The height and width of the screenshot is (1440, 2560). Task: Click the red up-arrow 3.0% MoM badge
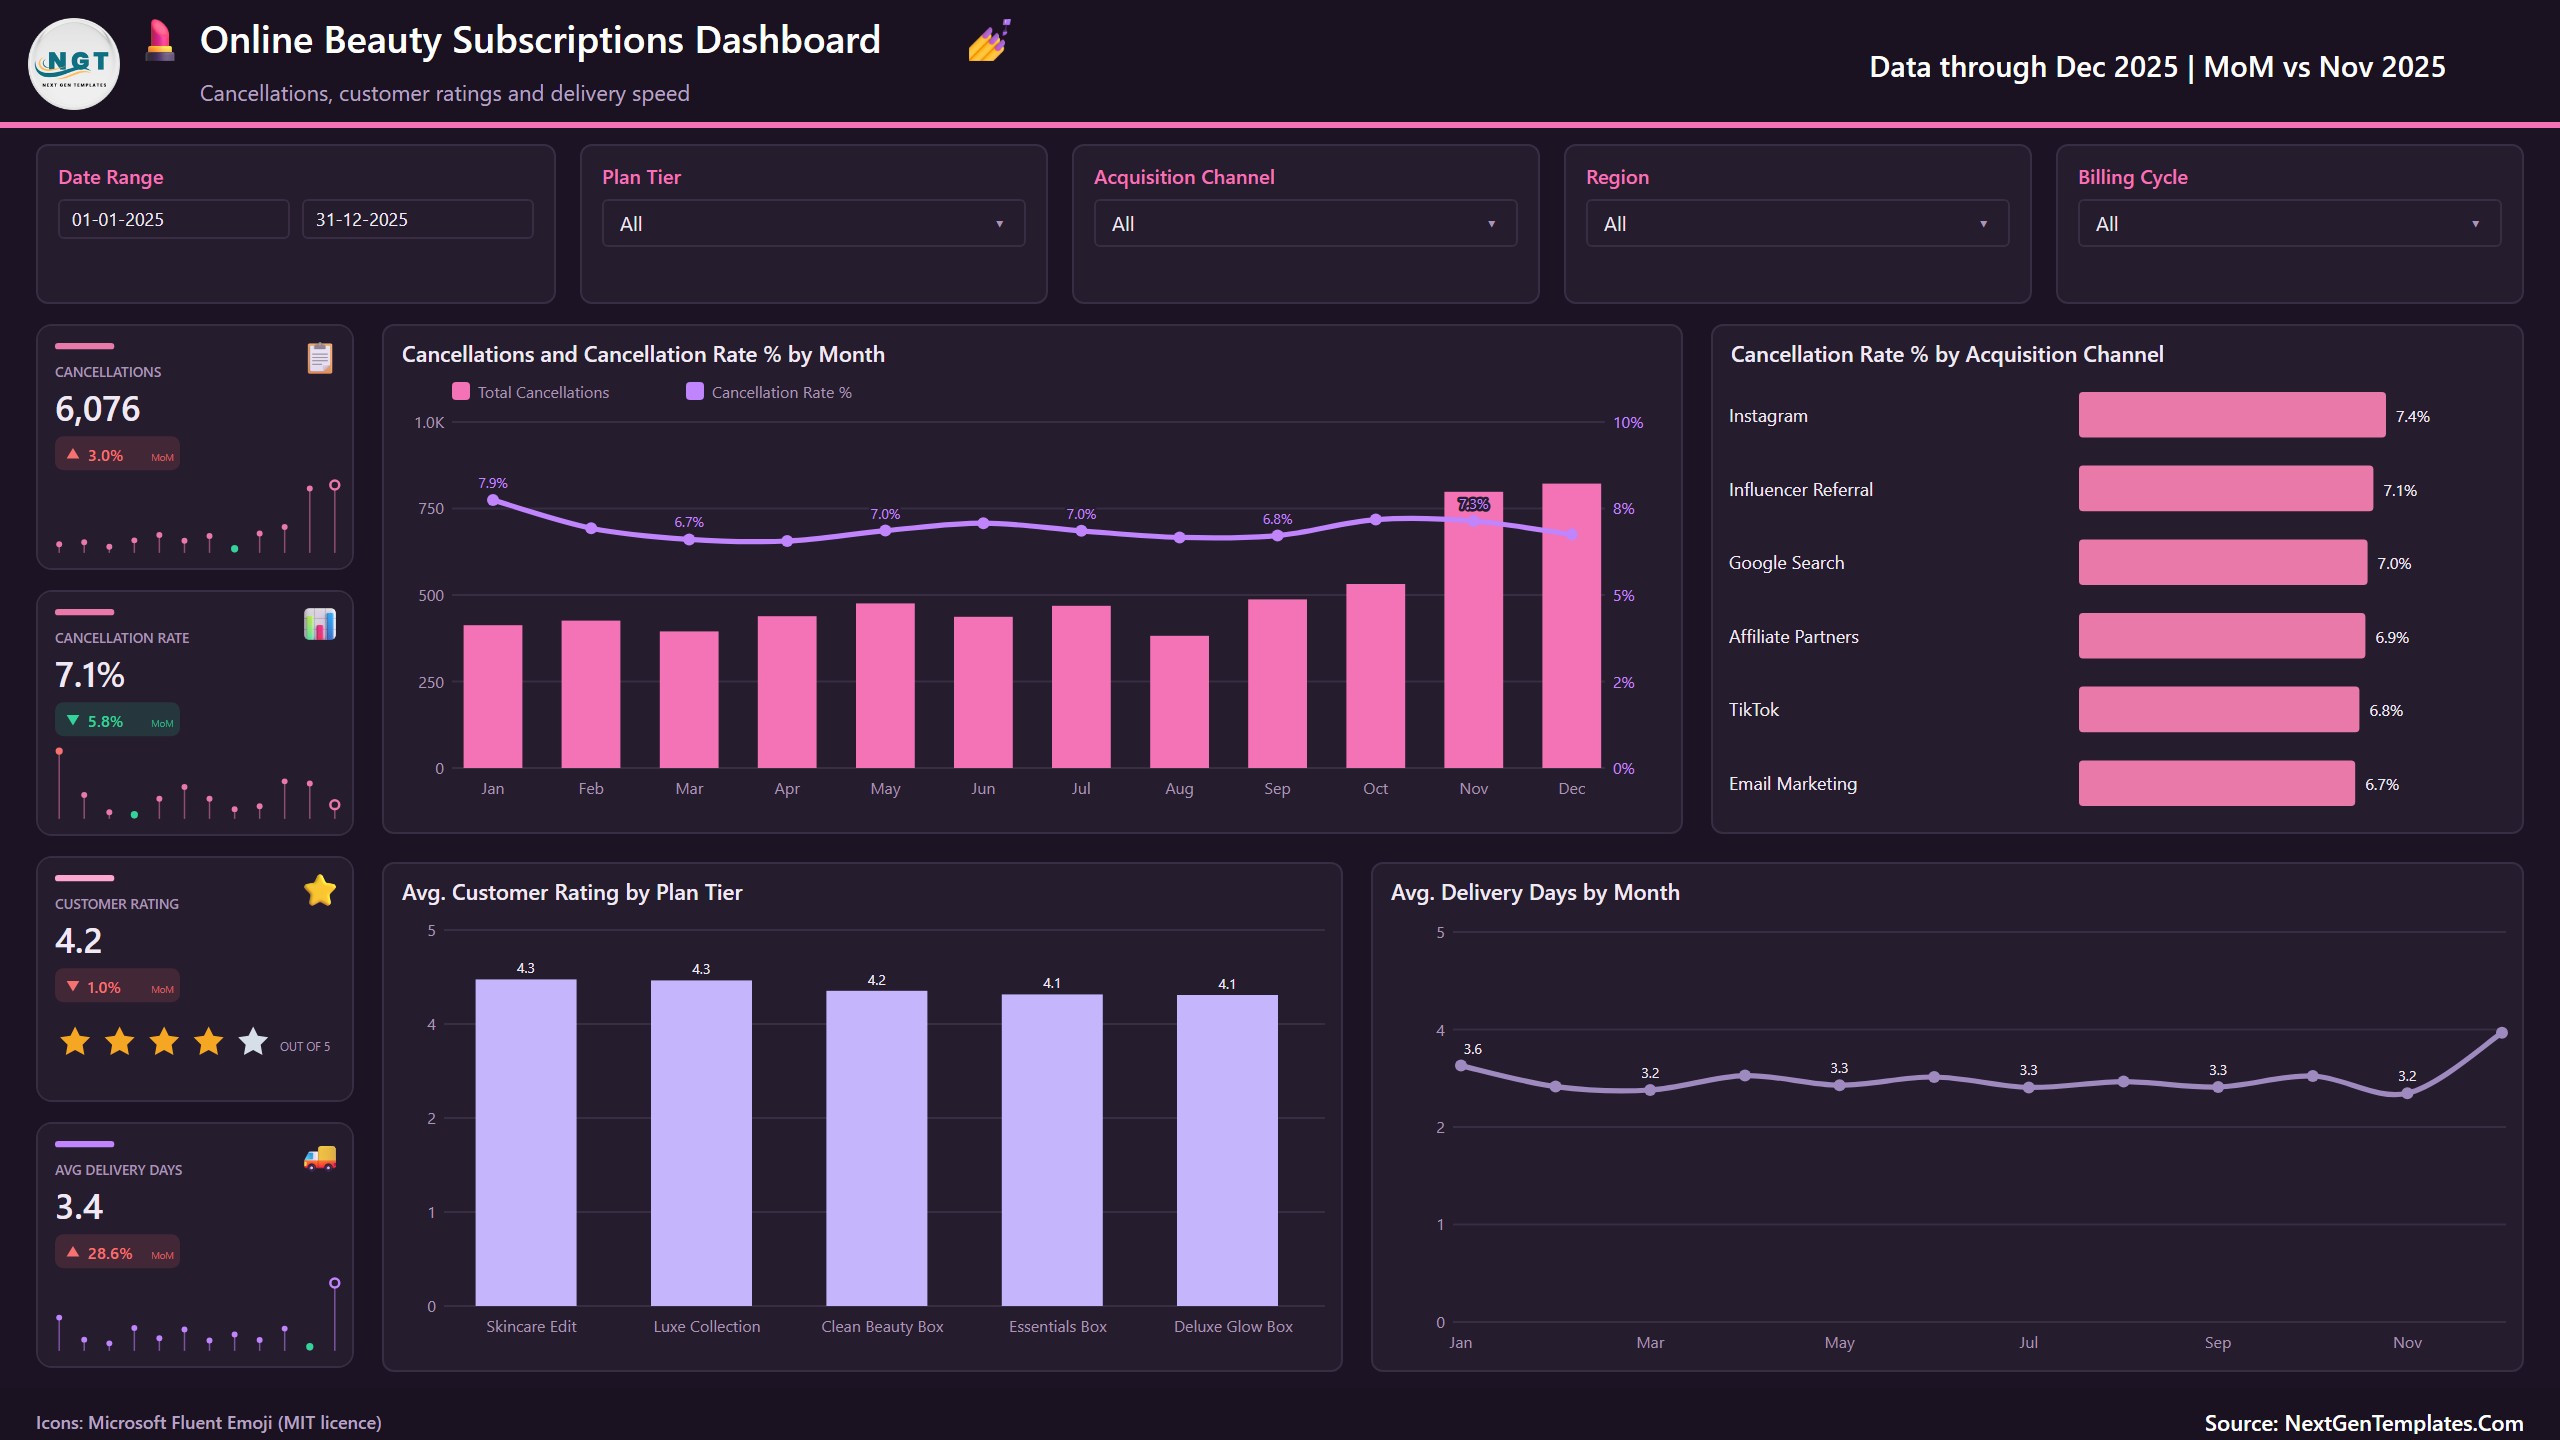click(x=117, y=455)
